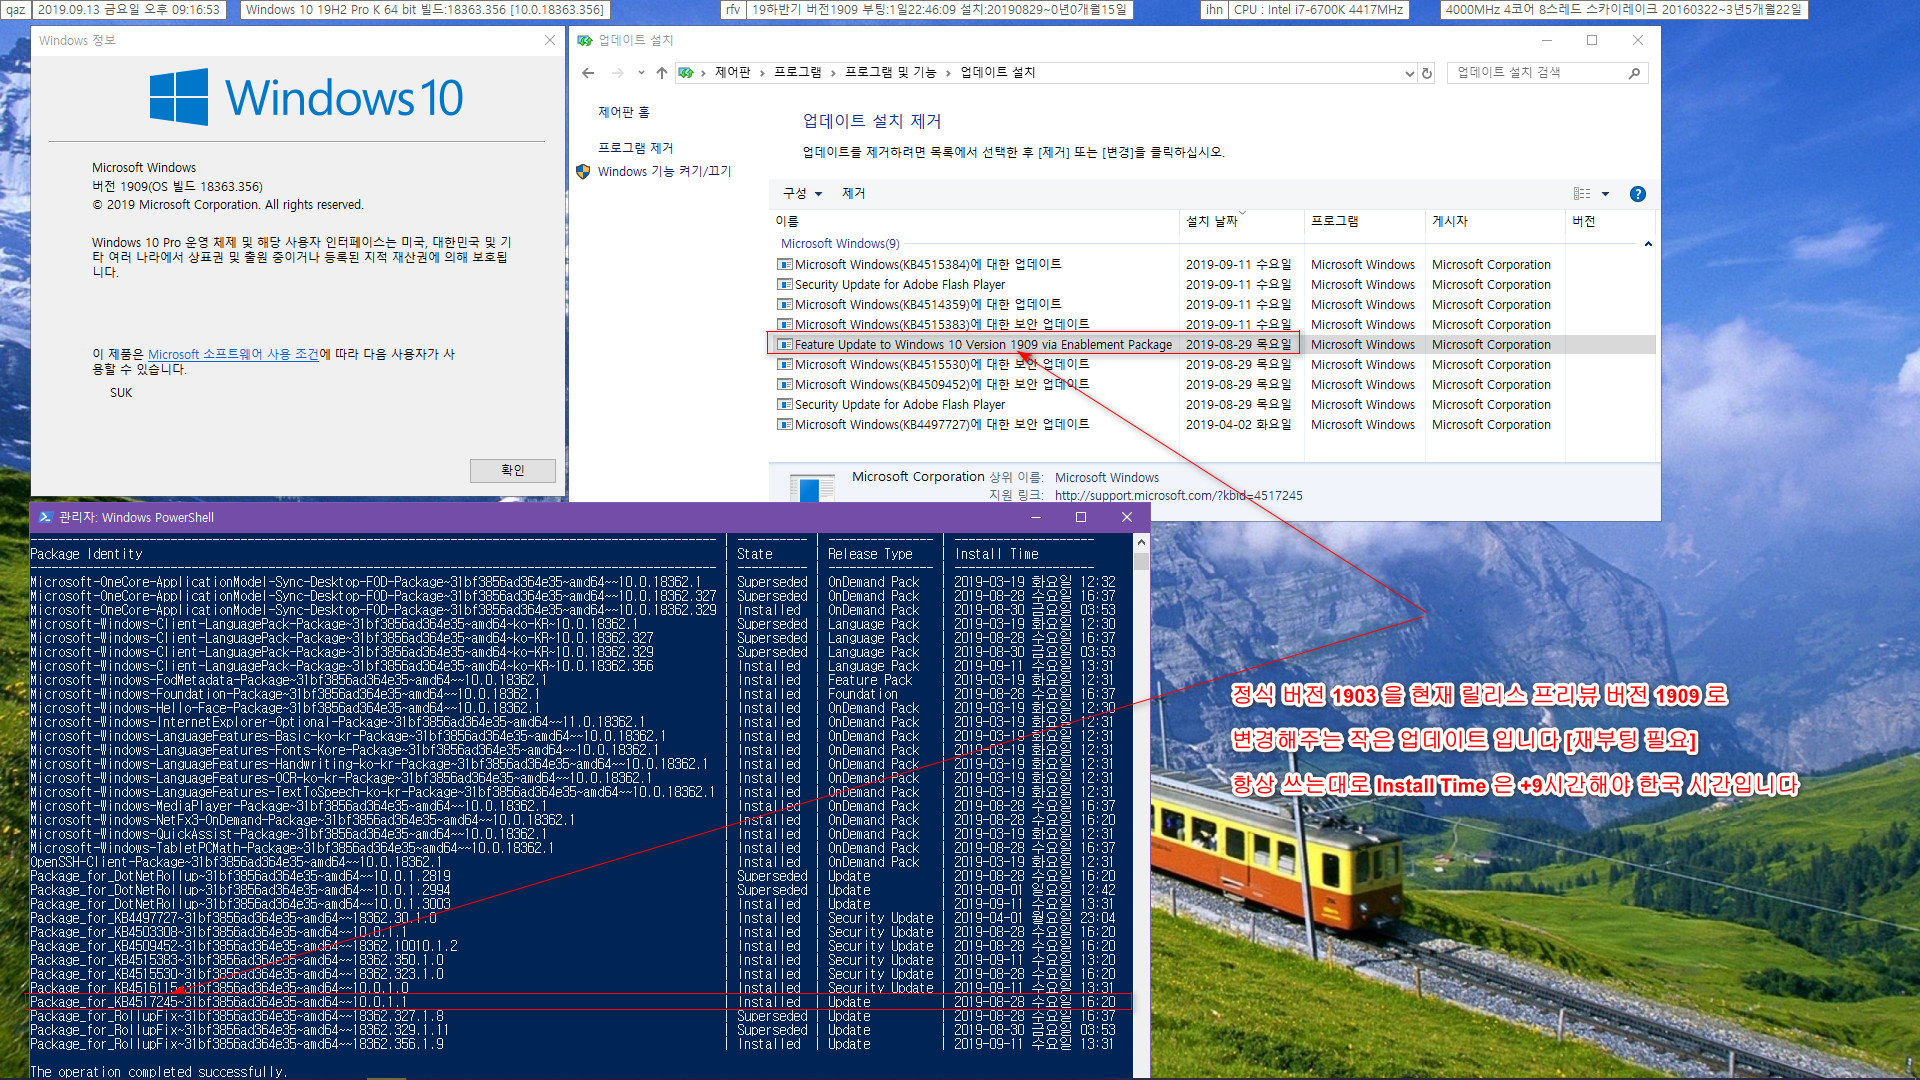Sort by the 게시자 column header
Image resolution: width=1920 pixels, height=1080 pixels.
click(1495, 221)
